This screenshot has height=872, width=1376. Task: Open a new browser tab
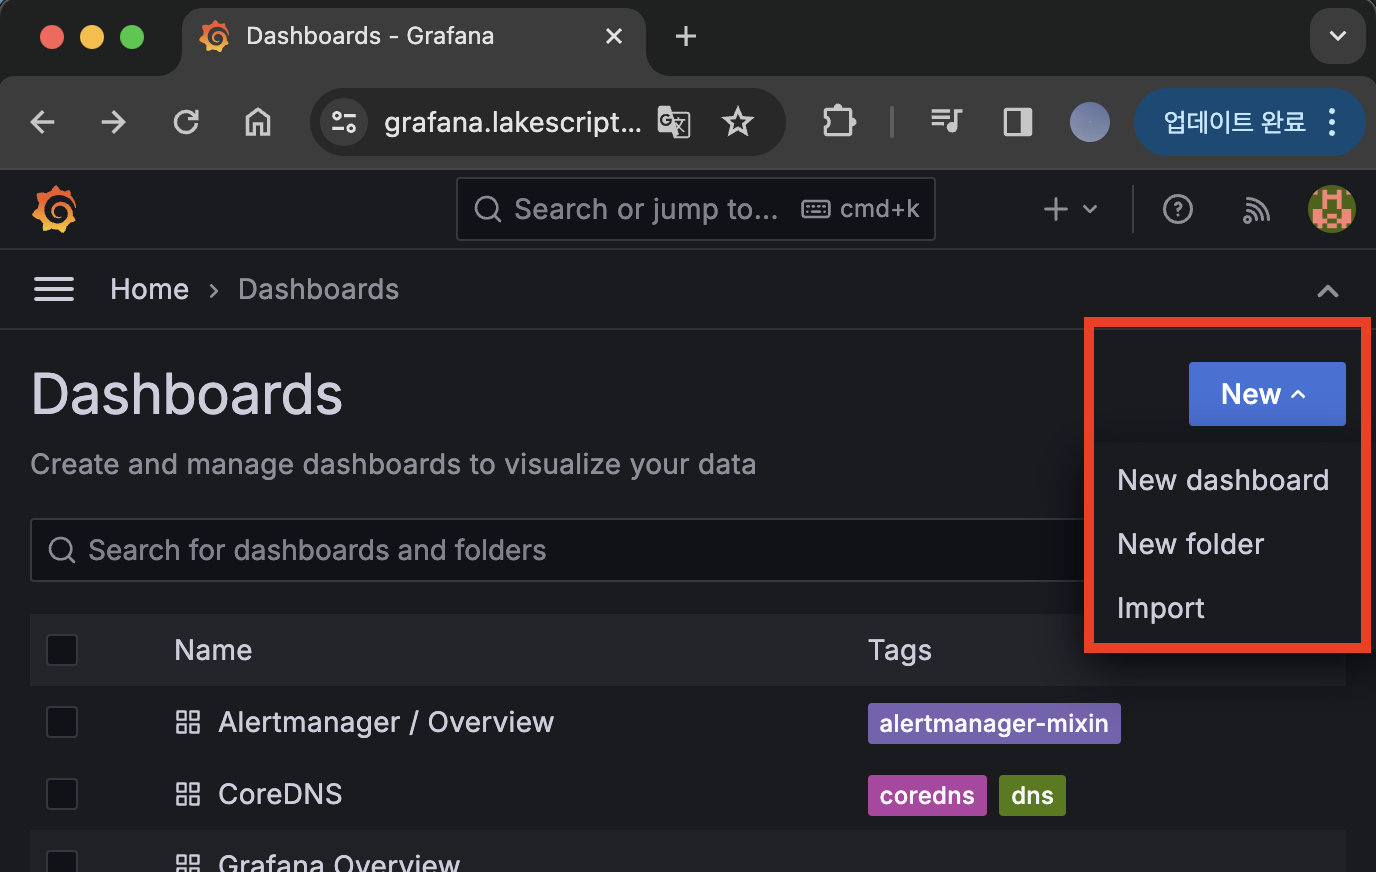point(686,37)
